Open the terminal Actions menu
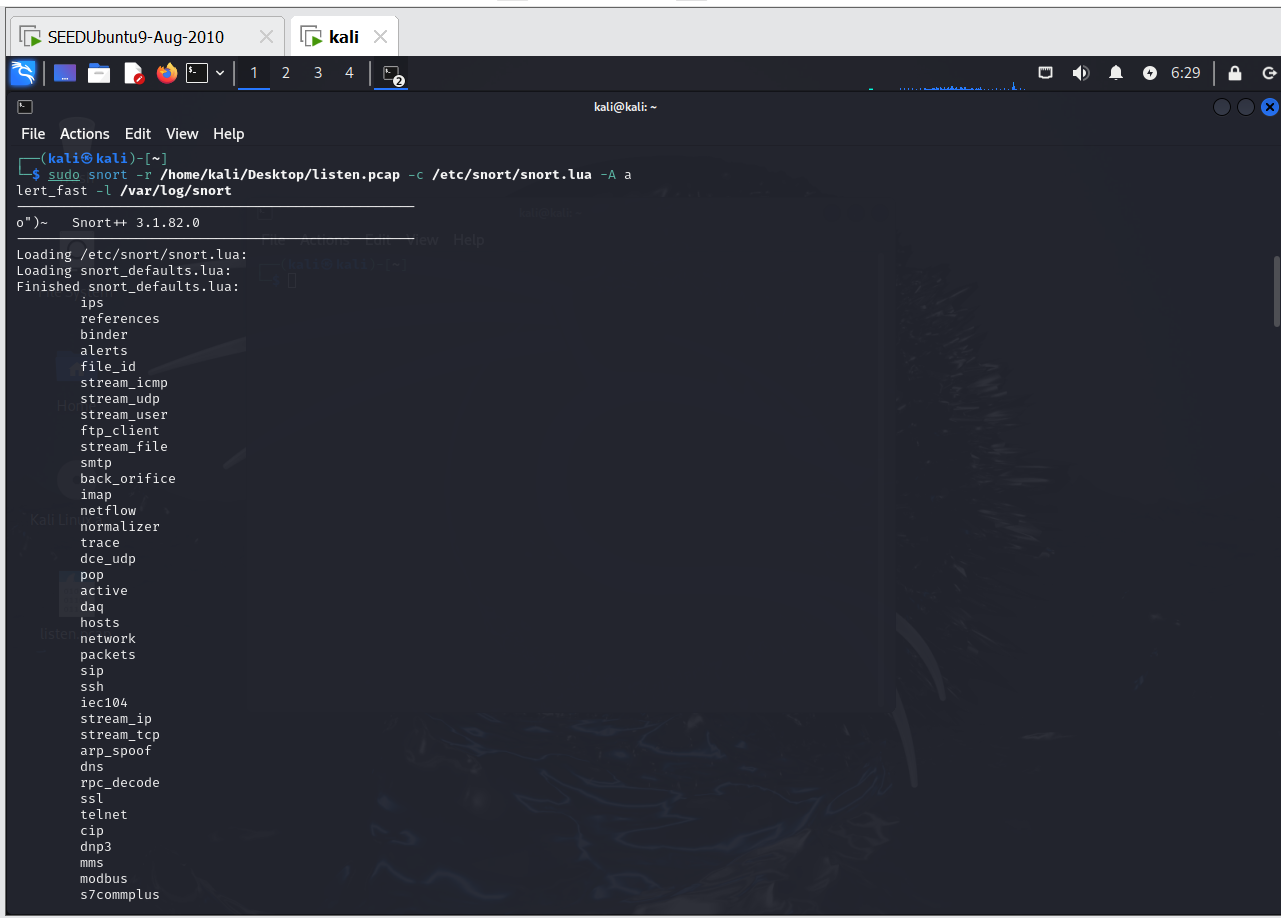The height and width of the screenshot is (918, 1281). pos(85,134)
